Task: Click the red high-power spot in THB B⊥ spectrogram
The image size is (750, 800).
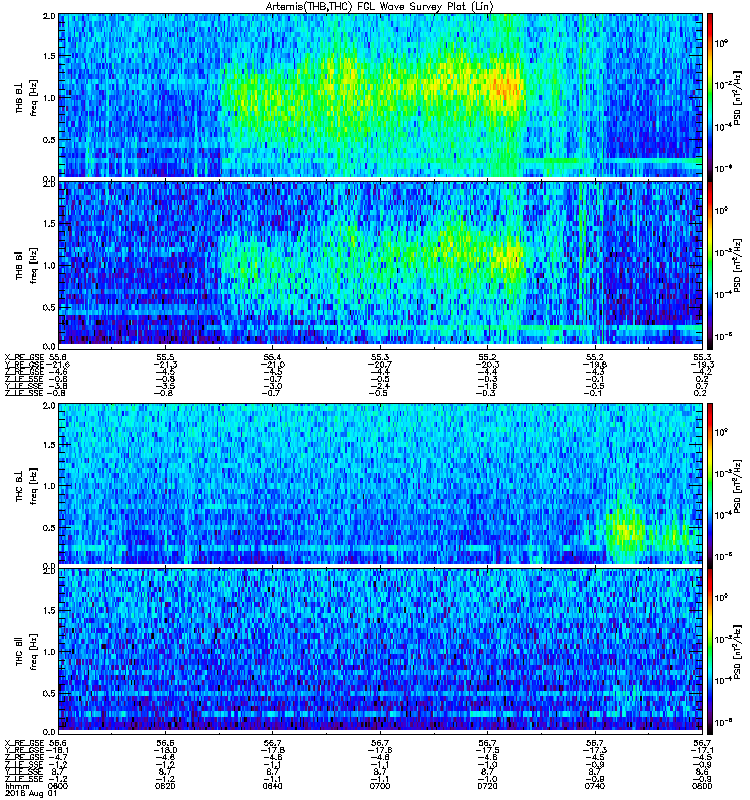Action: [503, 88]
